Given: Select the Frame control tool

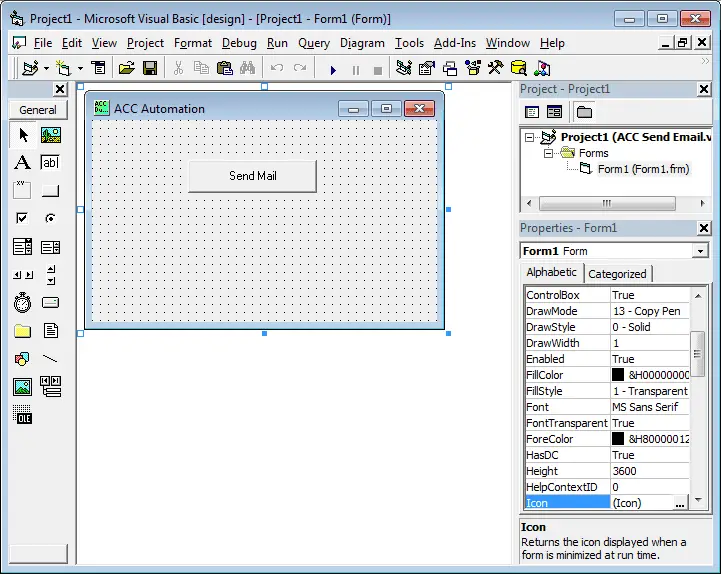Looking at the screenshot, I should point(23,190).
